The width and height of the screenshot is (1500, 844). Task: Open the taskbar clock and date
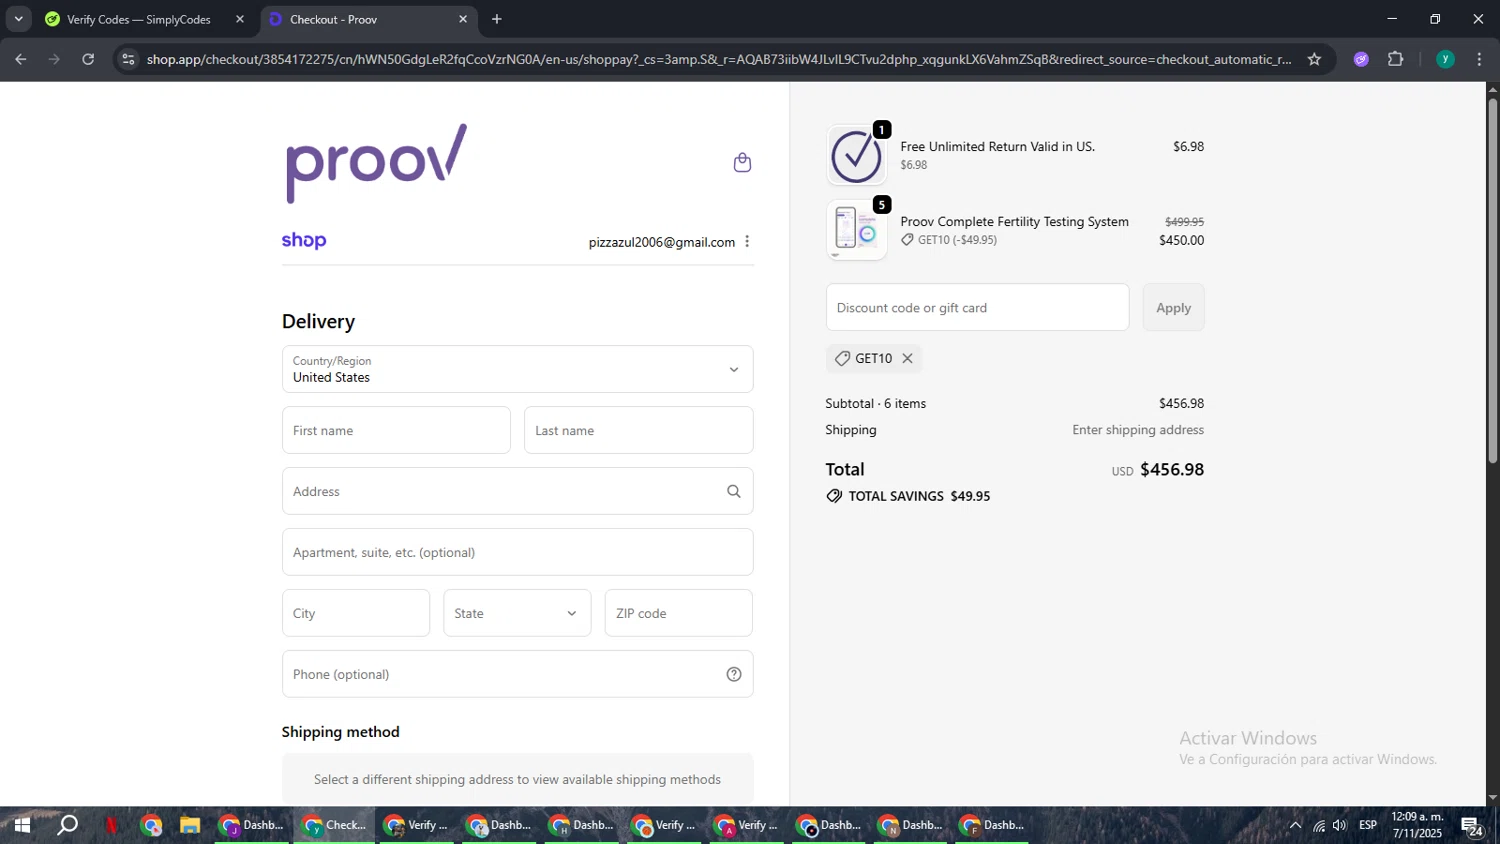click(1417, 825)
